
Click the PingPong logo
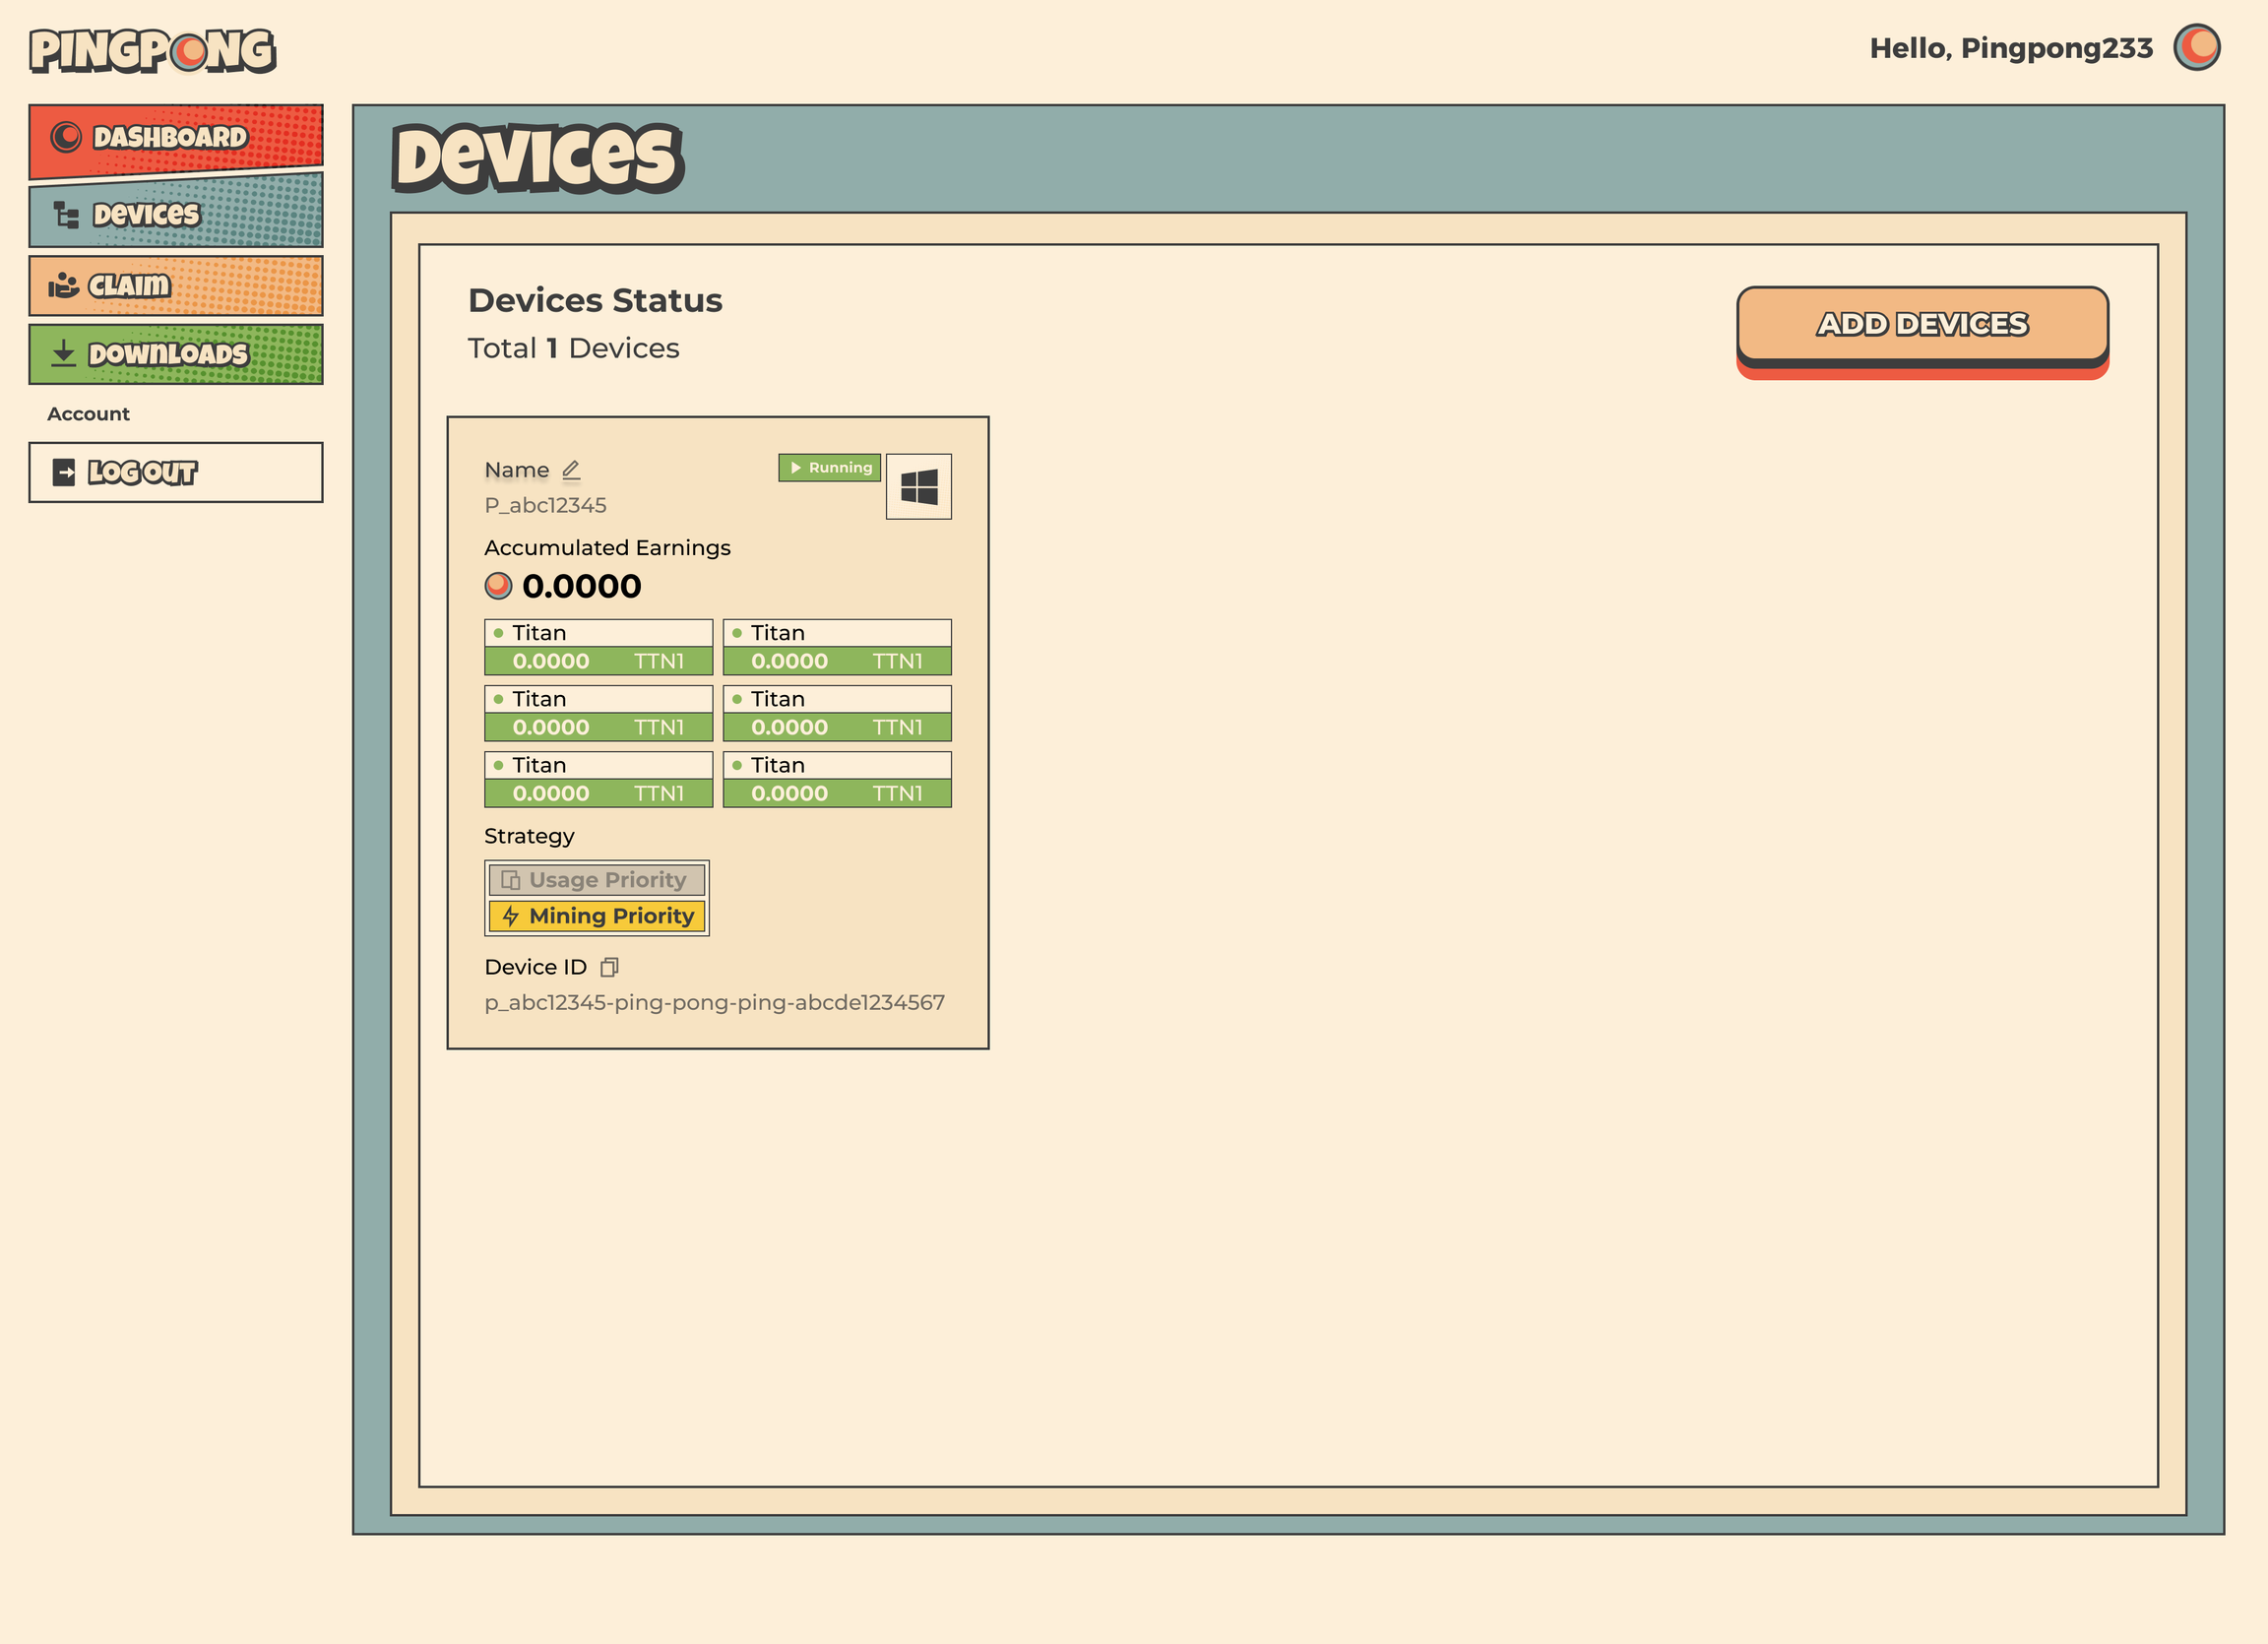pyautogui.click(x=153, y=51)
